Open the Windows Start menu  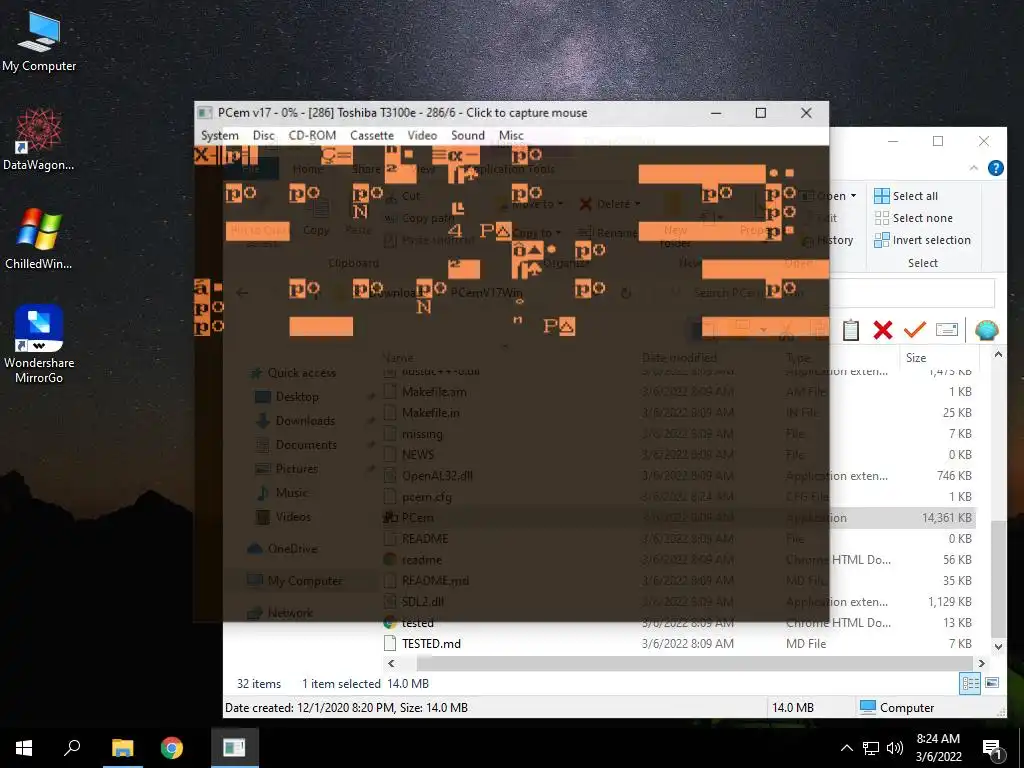click(x=24, y=748)
